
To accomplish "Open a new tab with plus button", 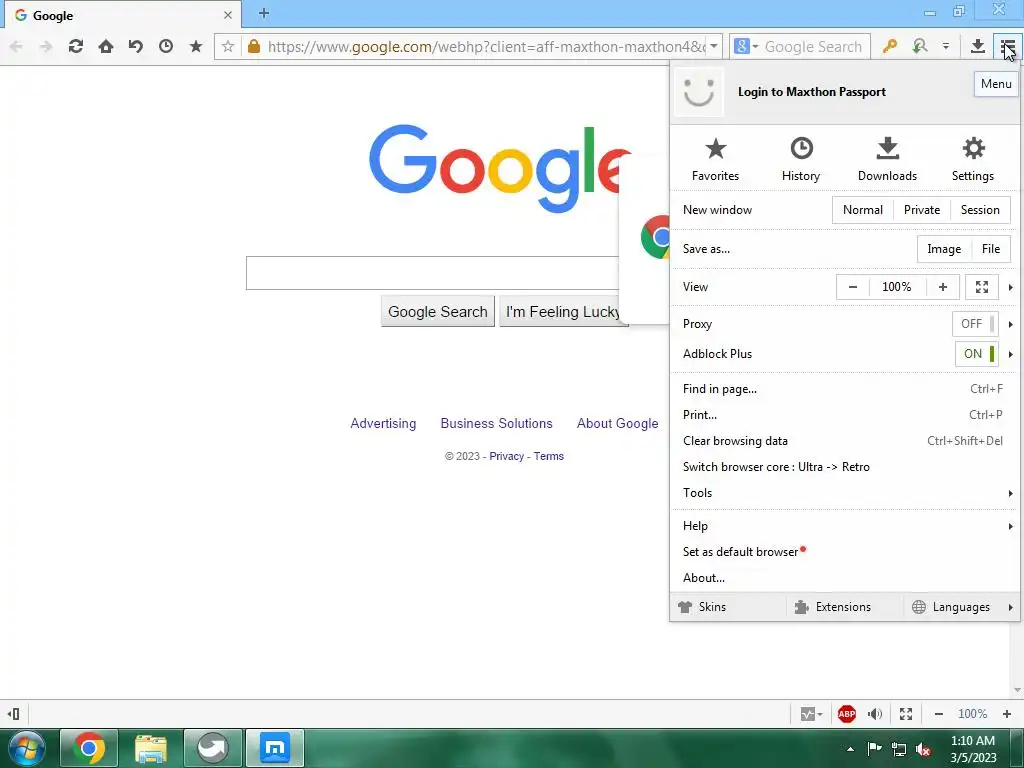I will tap(264, 13).
